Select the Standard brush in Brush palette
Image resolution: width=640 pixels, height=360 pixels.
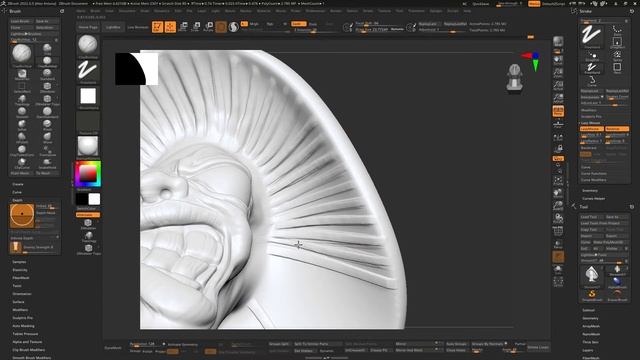[x=47, y=74]
